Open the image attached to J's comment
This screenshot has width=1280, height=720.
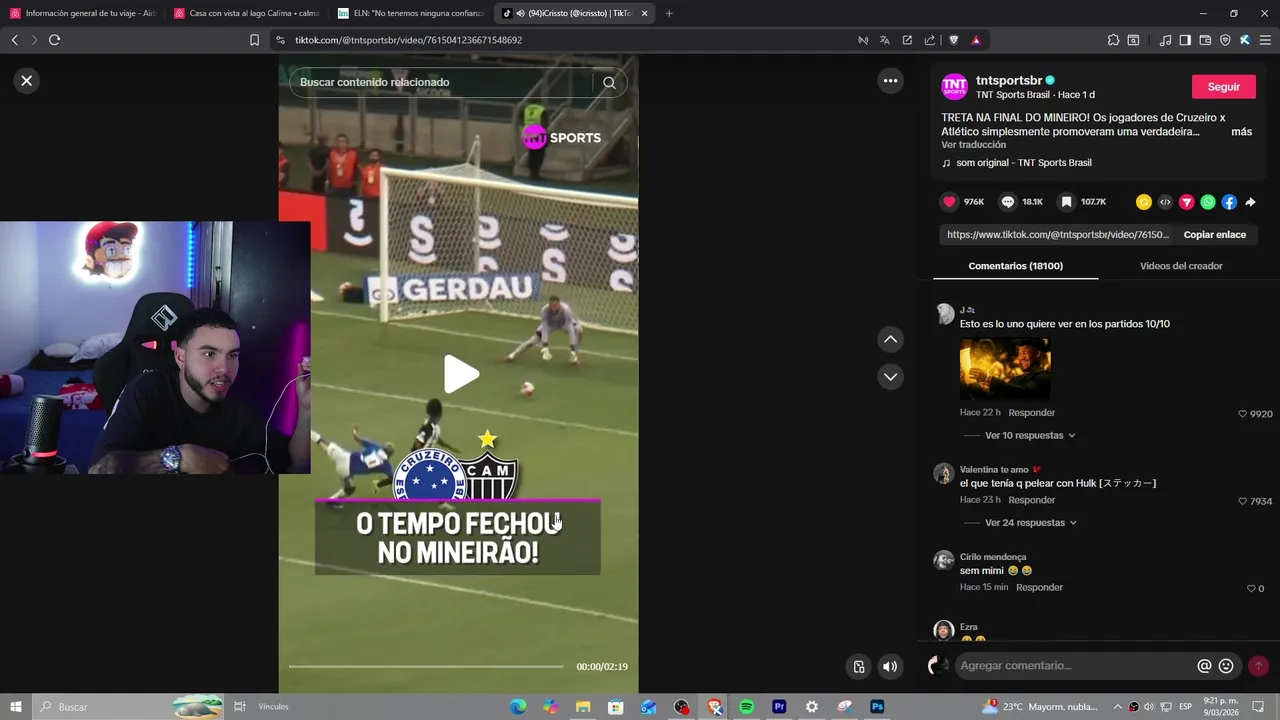tap(1005, 369)
